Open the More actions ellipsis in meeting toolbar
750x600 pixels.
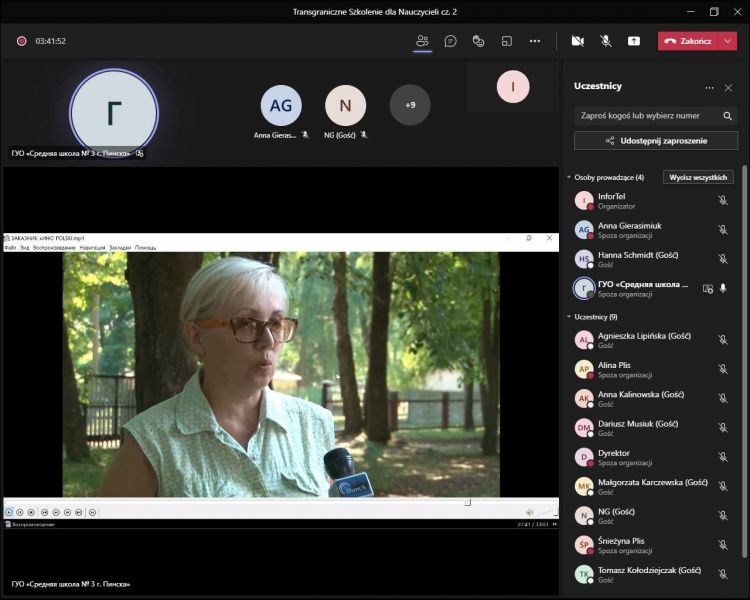(535, 41)
